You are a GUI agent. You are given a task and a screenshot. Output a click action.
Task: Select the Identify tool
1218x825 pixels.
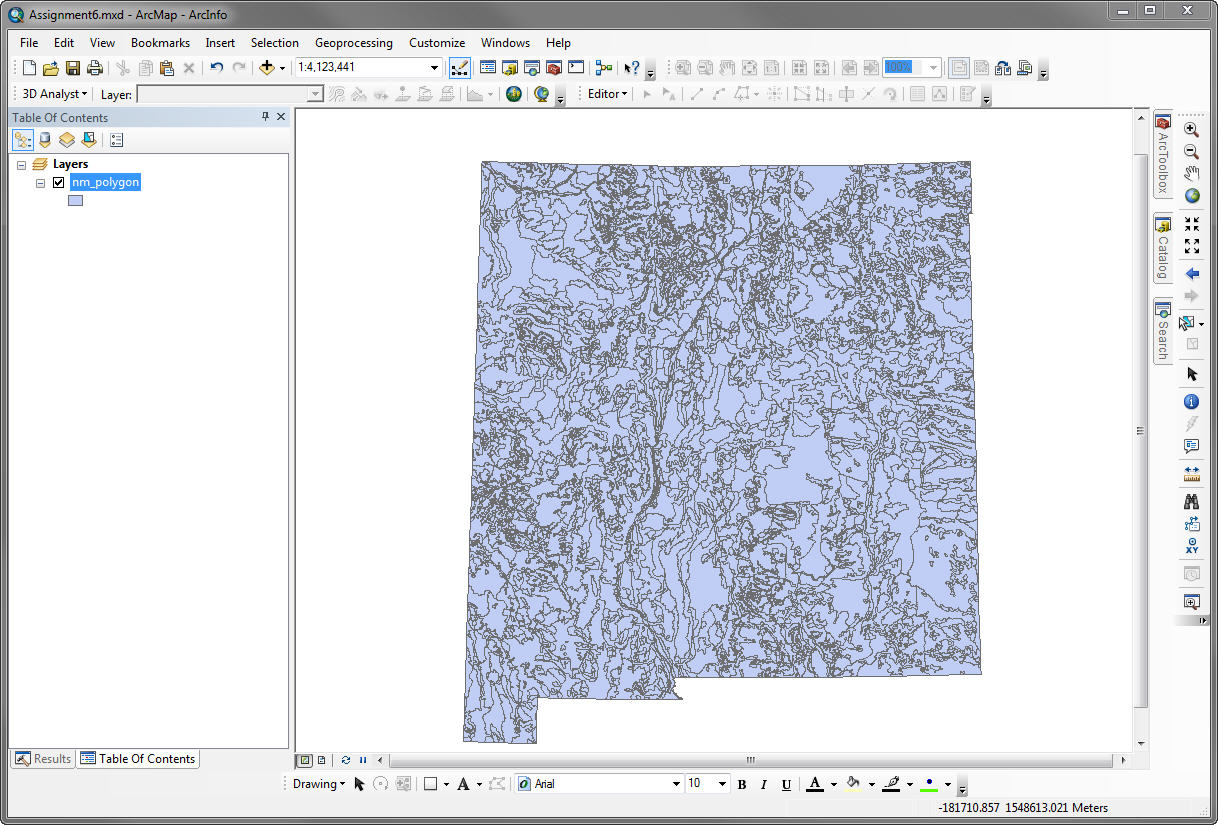tap(1191, 402)
